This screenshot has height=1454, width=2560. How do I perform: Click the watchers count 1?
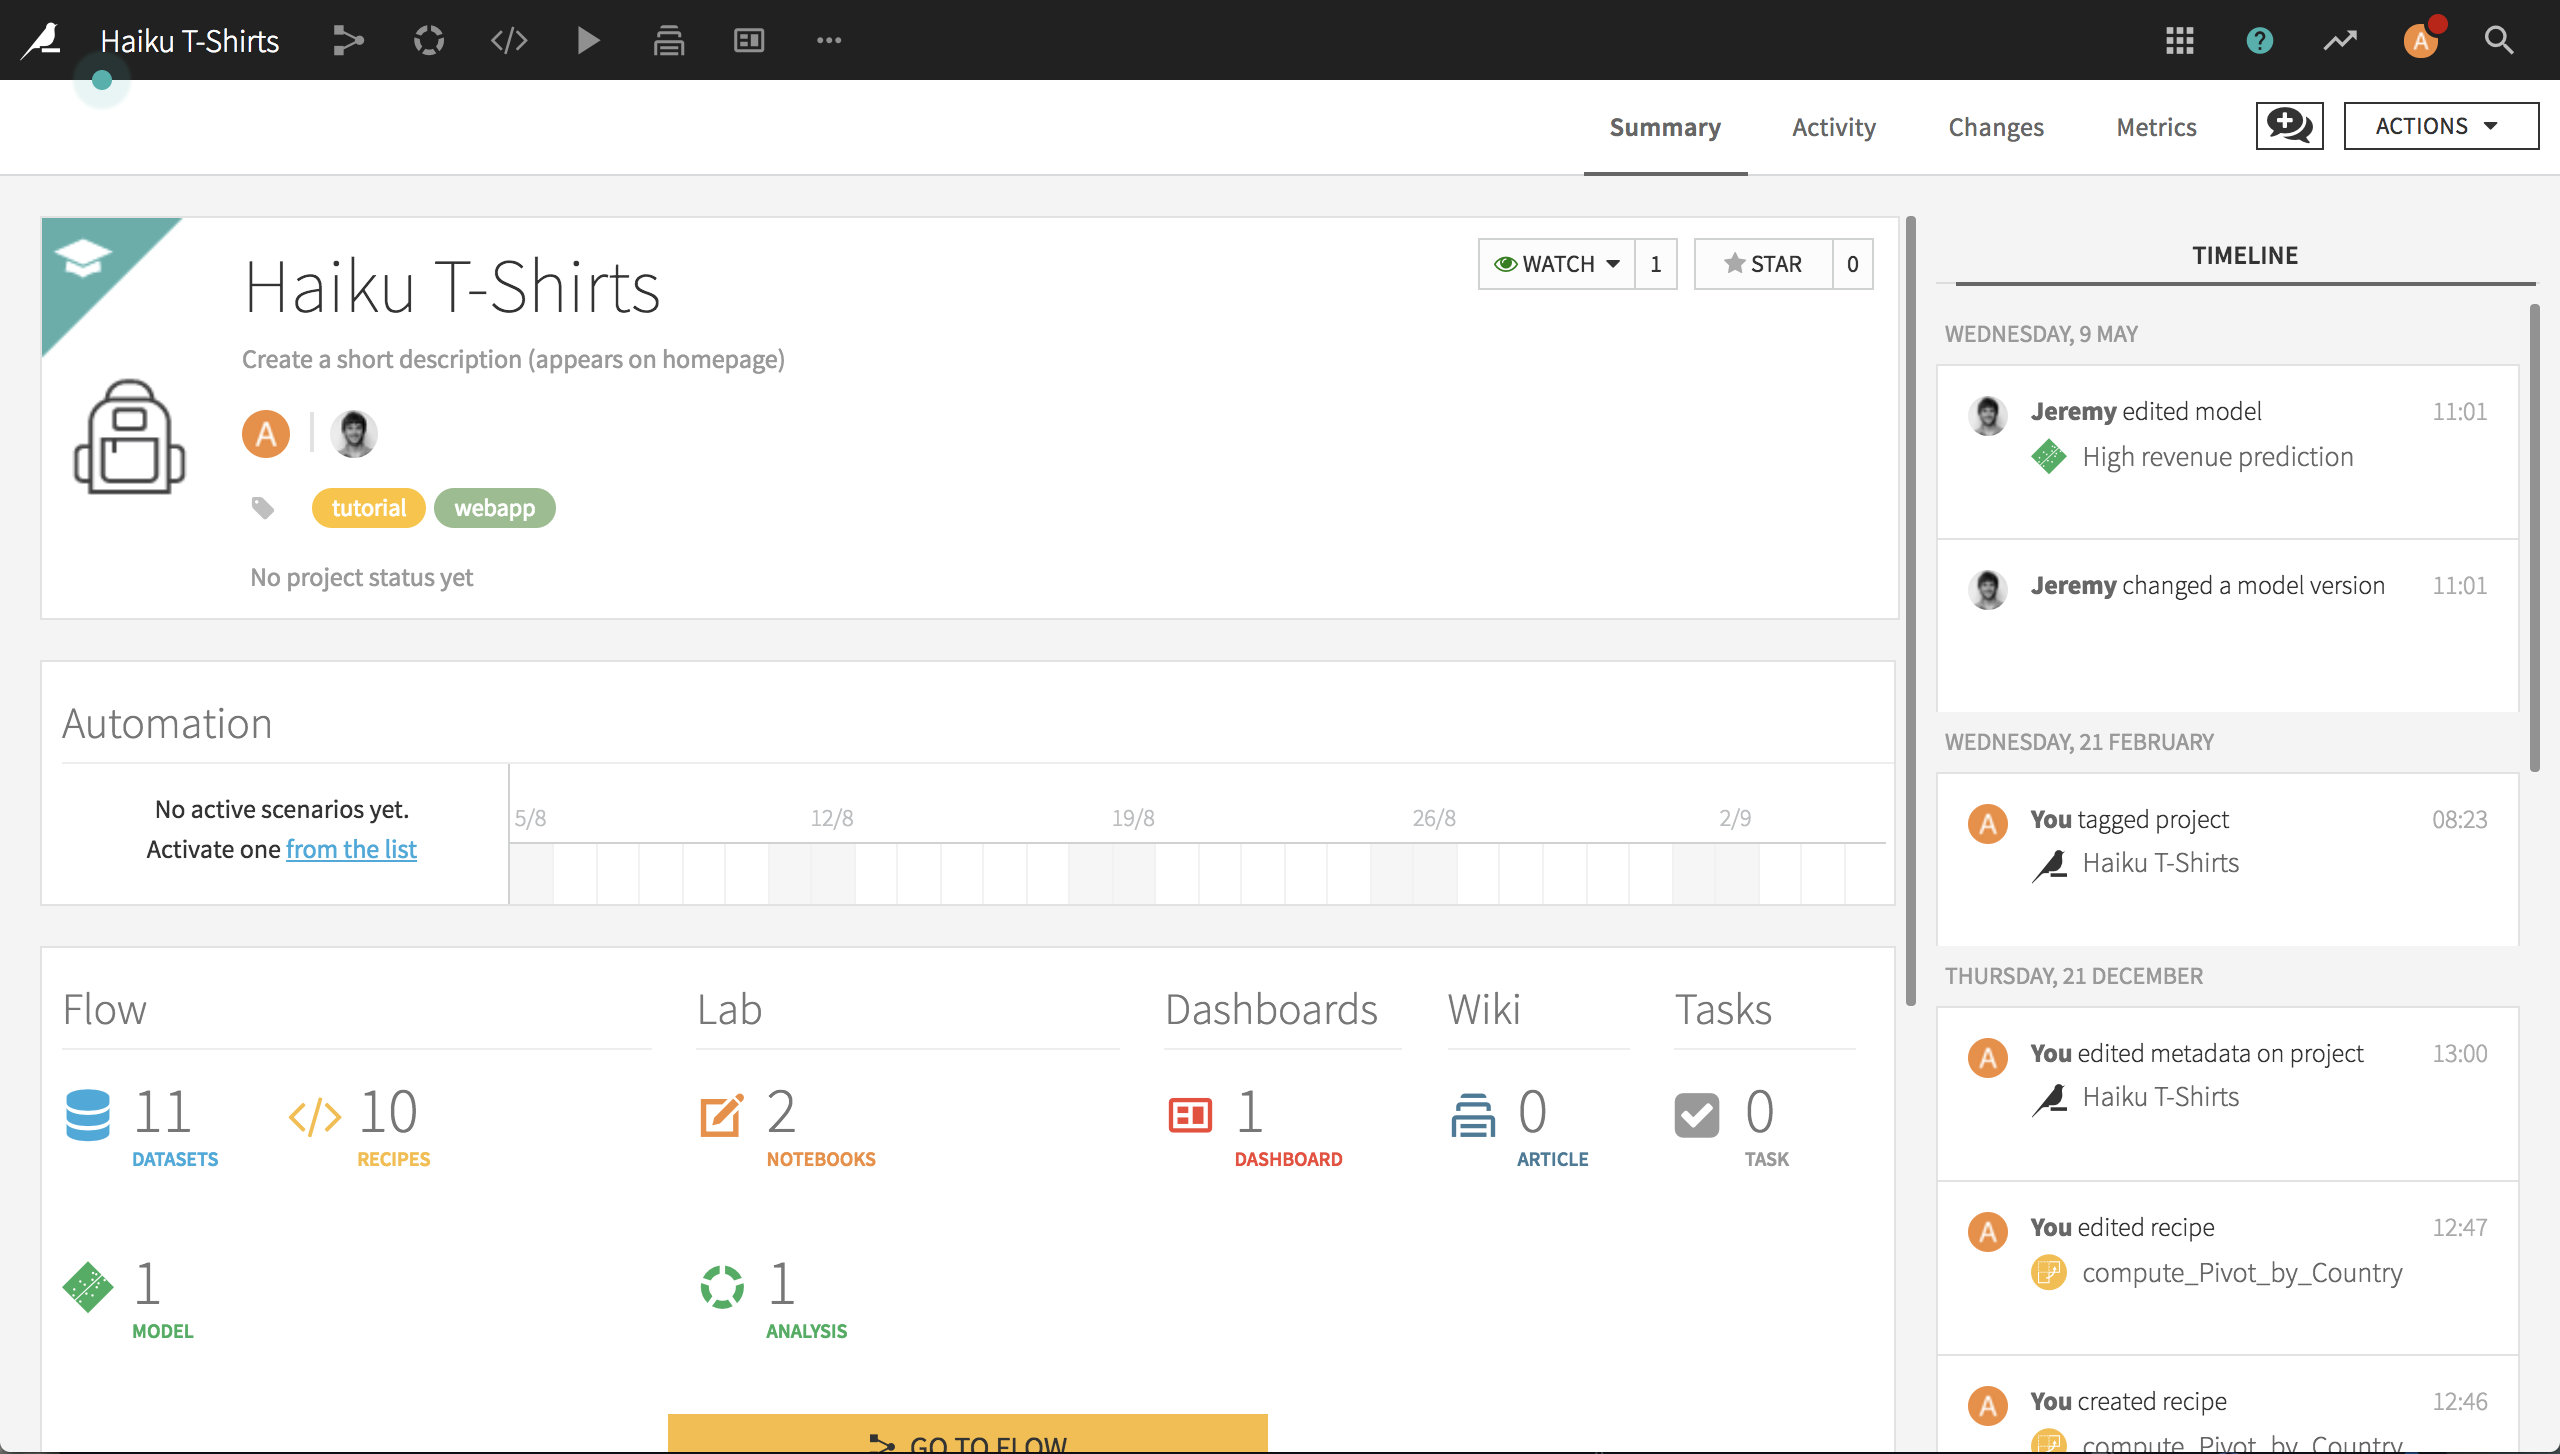(x=1656, y=264)
